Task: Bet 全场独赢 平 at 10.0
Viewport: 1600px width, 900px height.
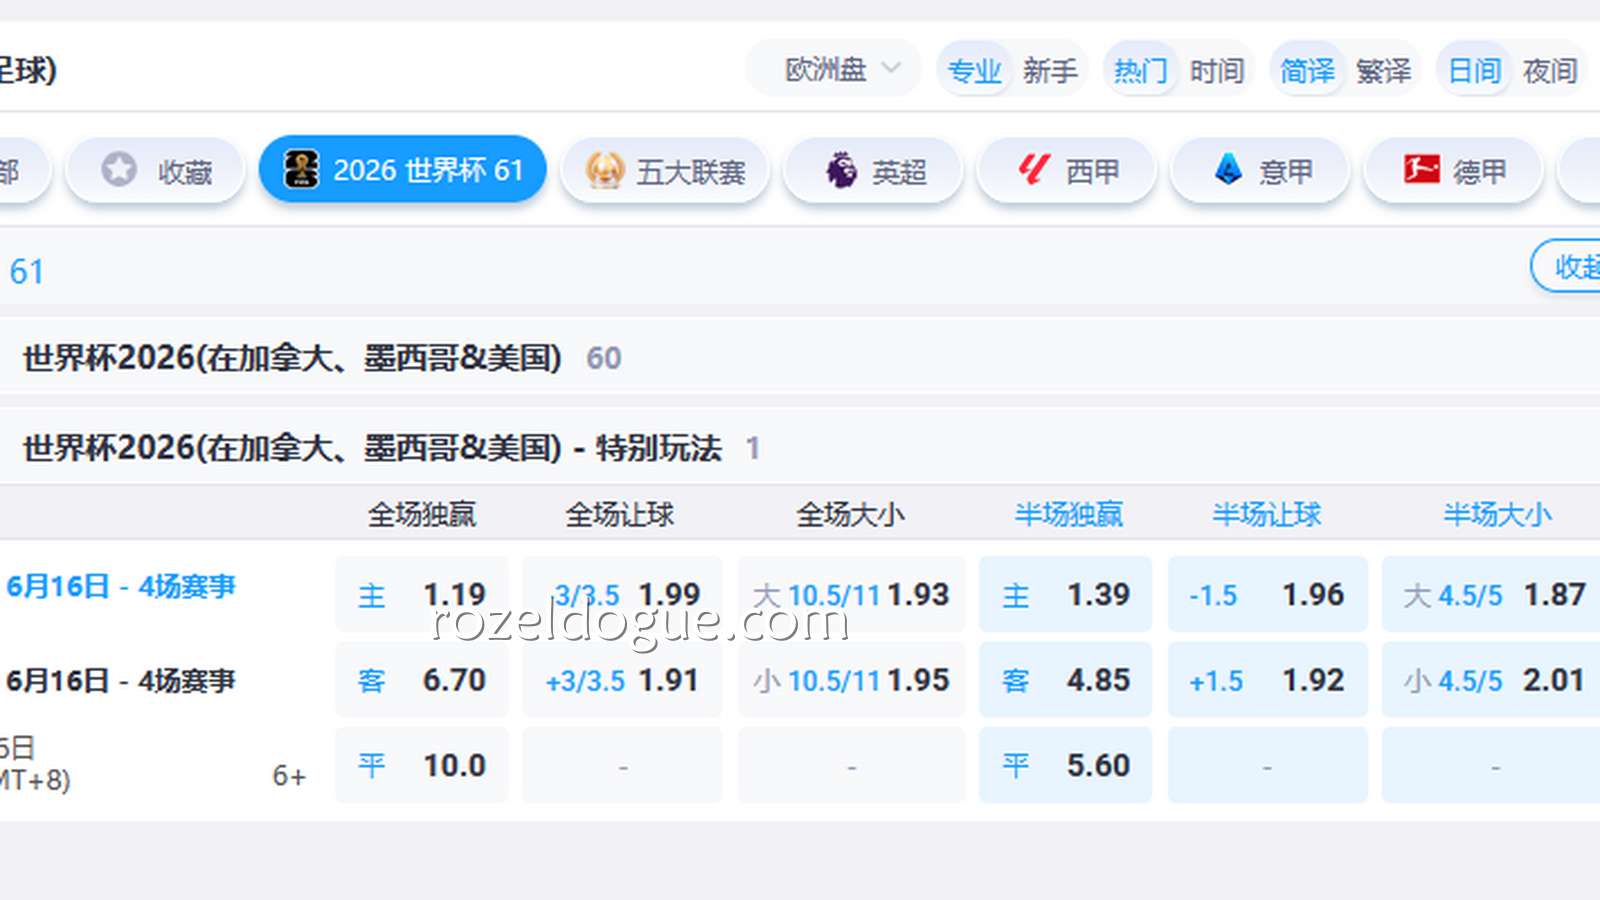Action: tap(422, 765)
